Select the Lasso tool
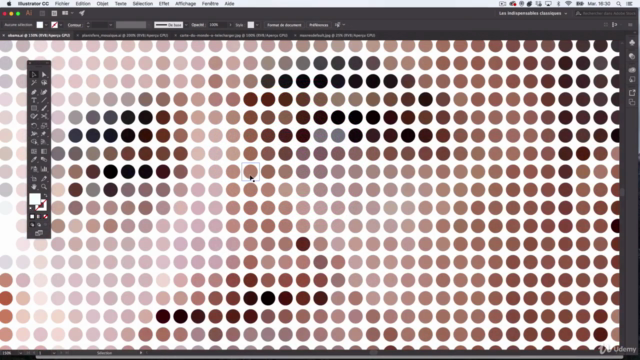Viewport: 640px width, 360px height. 44,83
